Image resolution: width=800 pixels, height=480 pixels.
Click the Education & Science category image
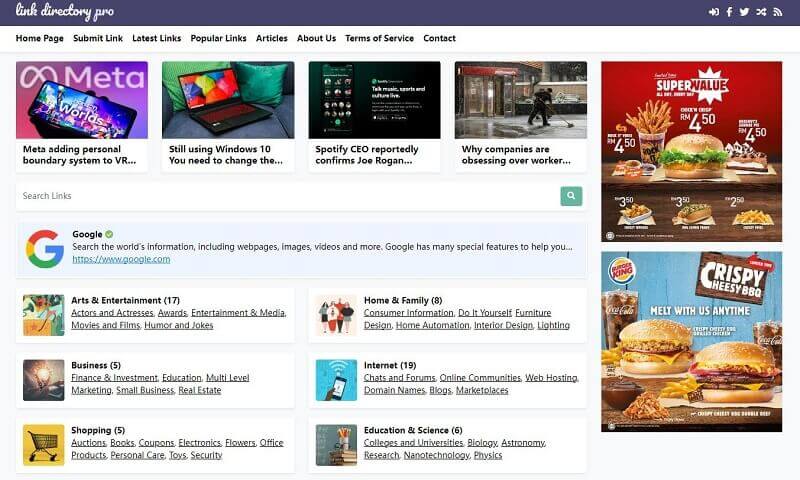(x=336, y=445)
